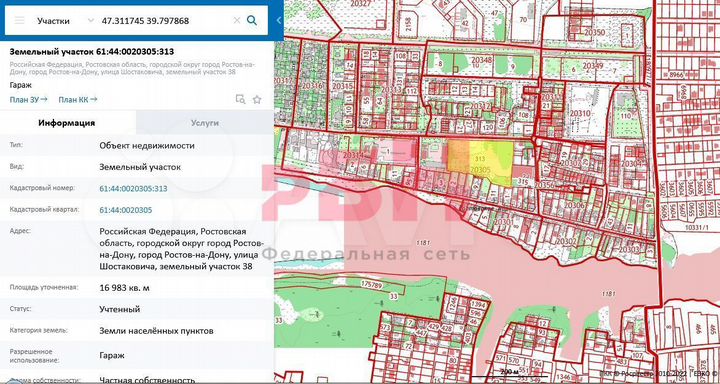Click the address text under Адрес
This screenshot has height=384, width=720.
[x=181, y=249]
